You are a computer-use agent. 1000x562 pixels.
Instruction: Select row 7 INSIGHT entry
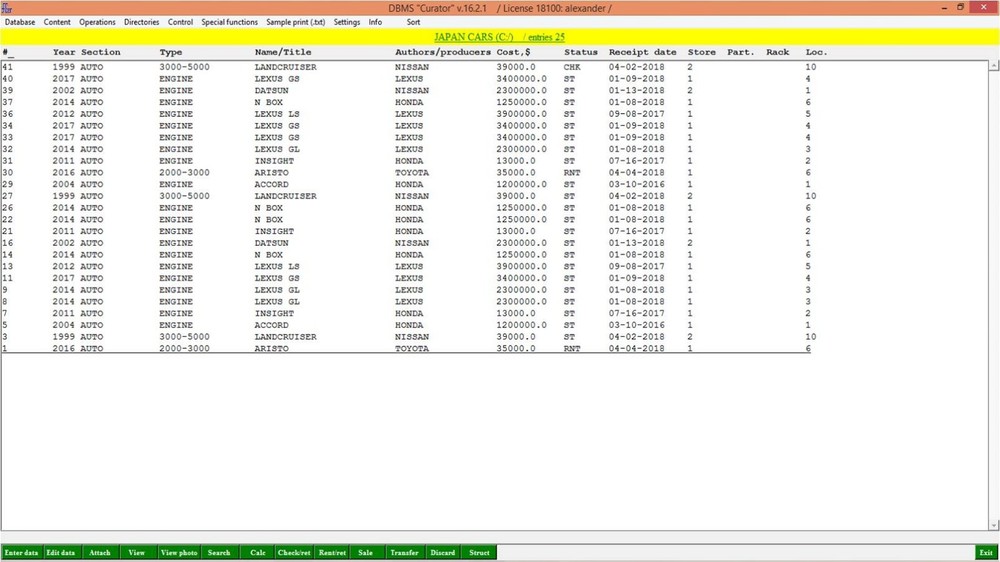408,313
